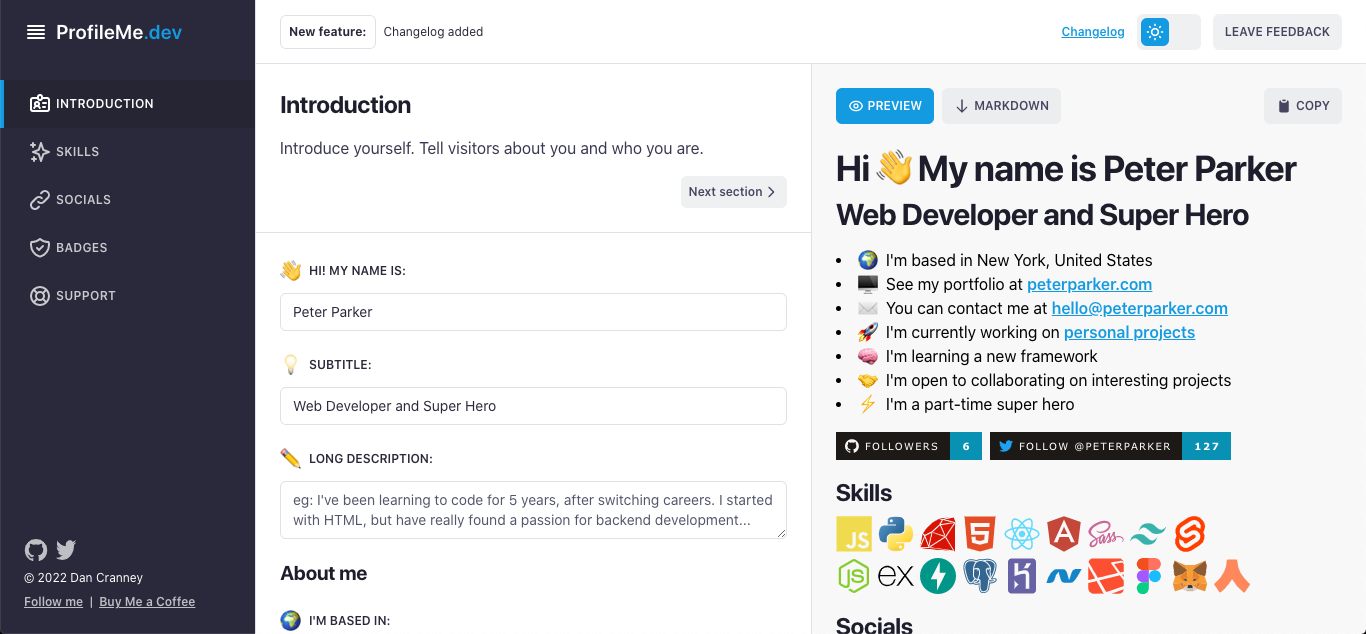Open the Socials section from the sidebar
This screenshot has width=1366, height=634.
[x=83, y=199]
